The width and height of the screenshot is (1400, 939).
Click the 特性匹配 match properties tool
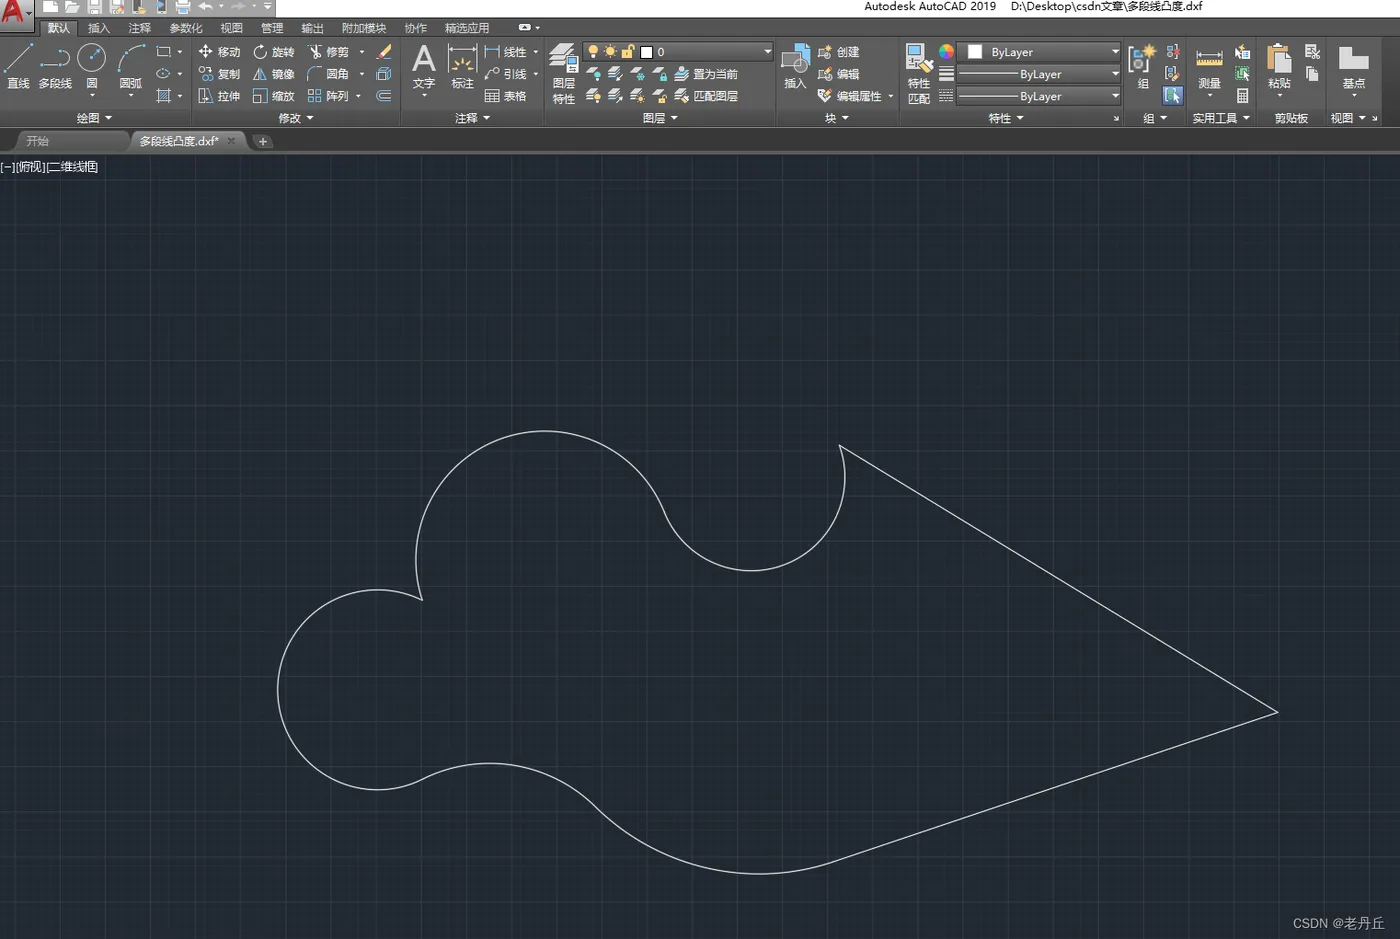(x=919, y=73)
